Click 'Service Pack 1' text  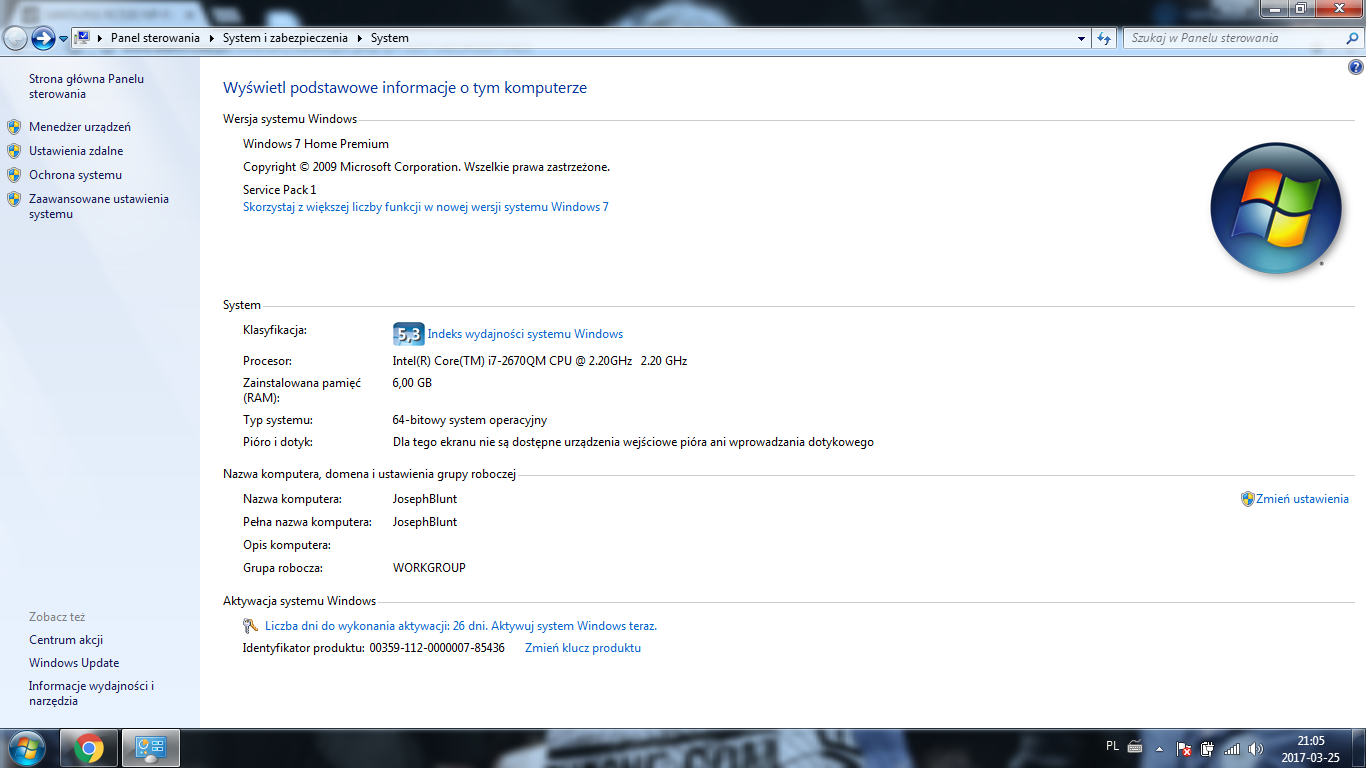coord(279,190)
